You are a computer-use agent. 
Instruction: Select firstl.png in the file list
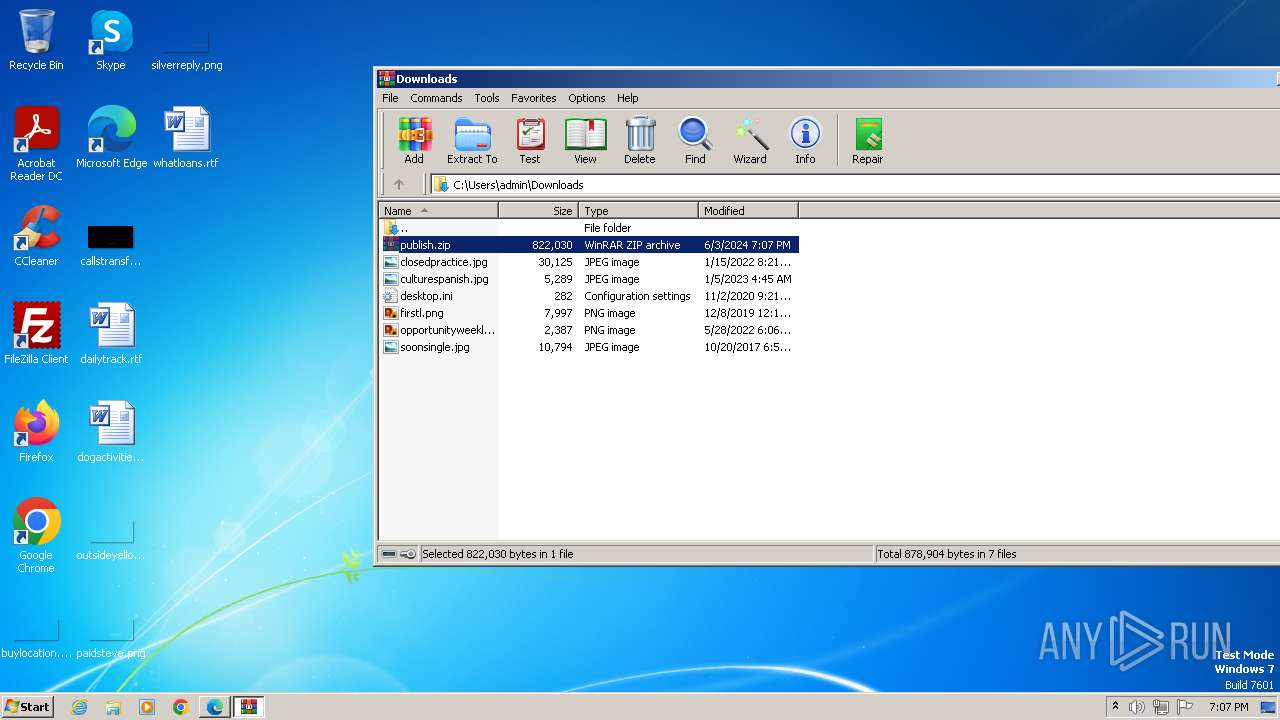589,313
